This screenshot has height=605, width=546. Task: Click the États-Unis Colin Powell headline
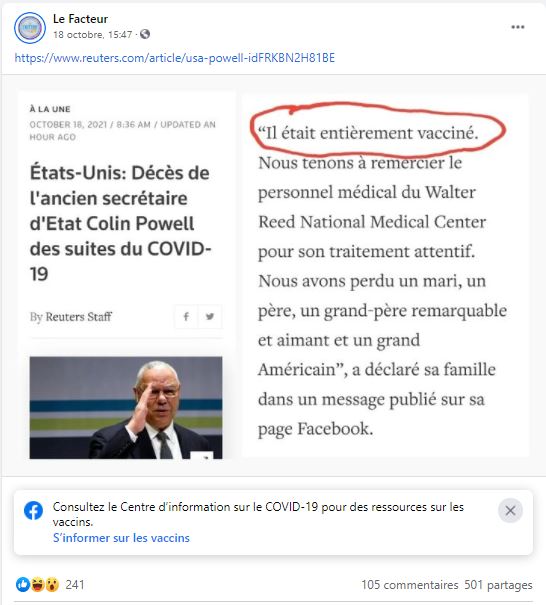(x=120, y=223)
